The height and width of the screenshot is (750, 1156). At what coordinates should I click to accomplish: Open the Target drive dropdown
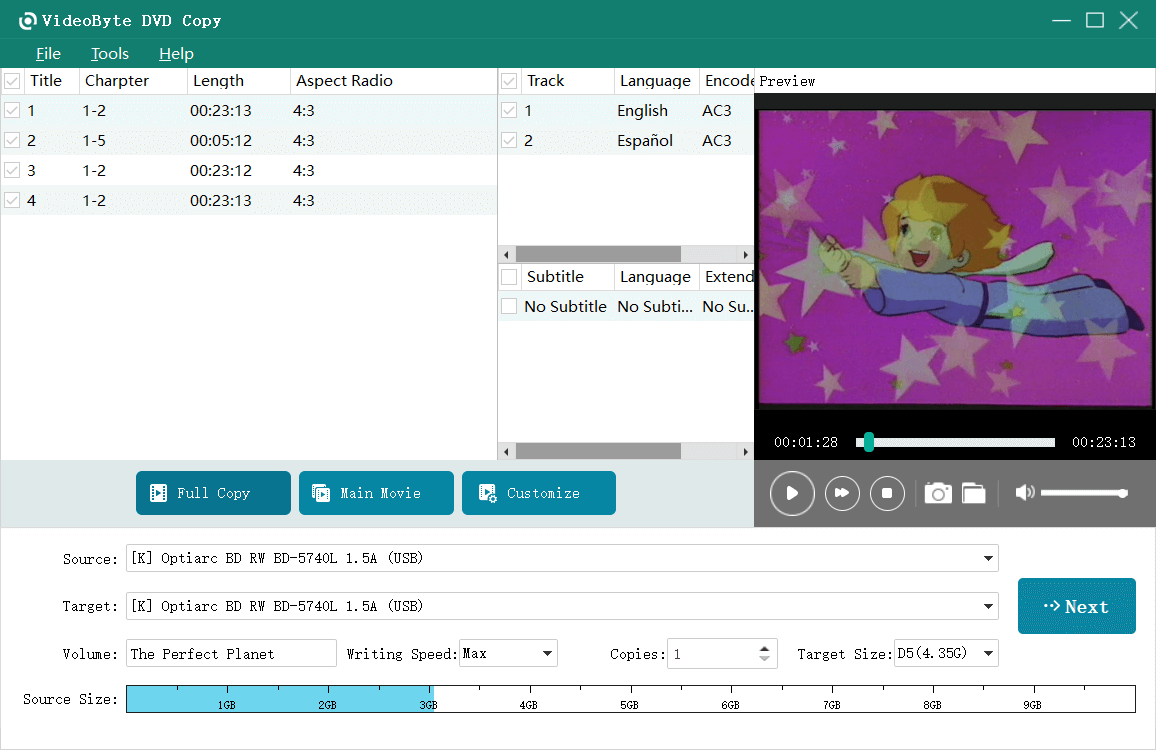point(988,606)
